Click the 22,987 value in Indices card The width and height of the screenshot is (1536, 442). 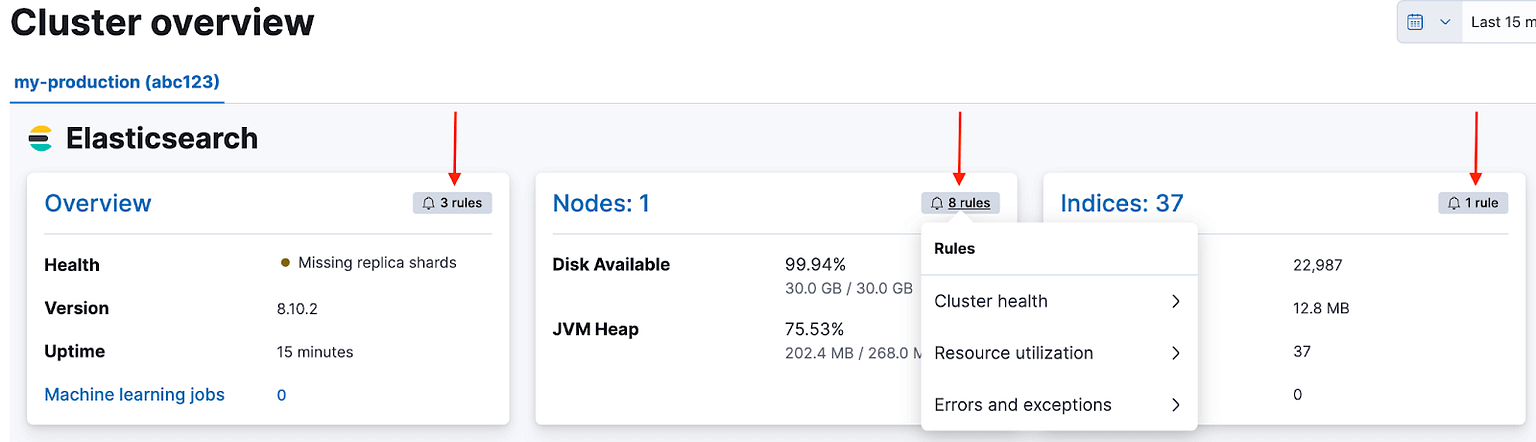click(x=1317, y=266)
